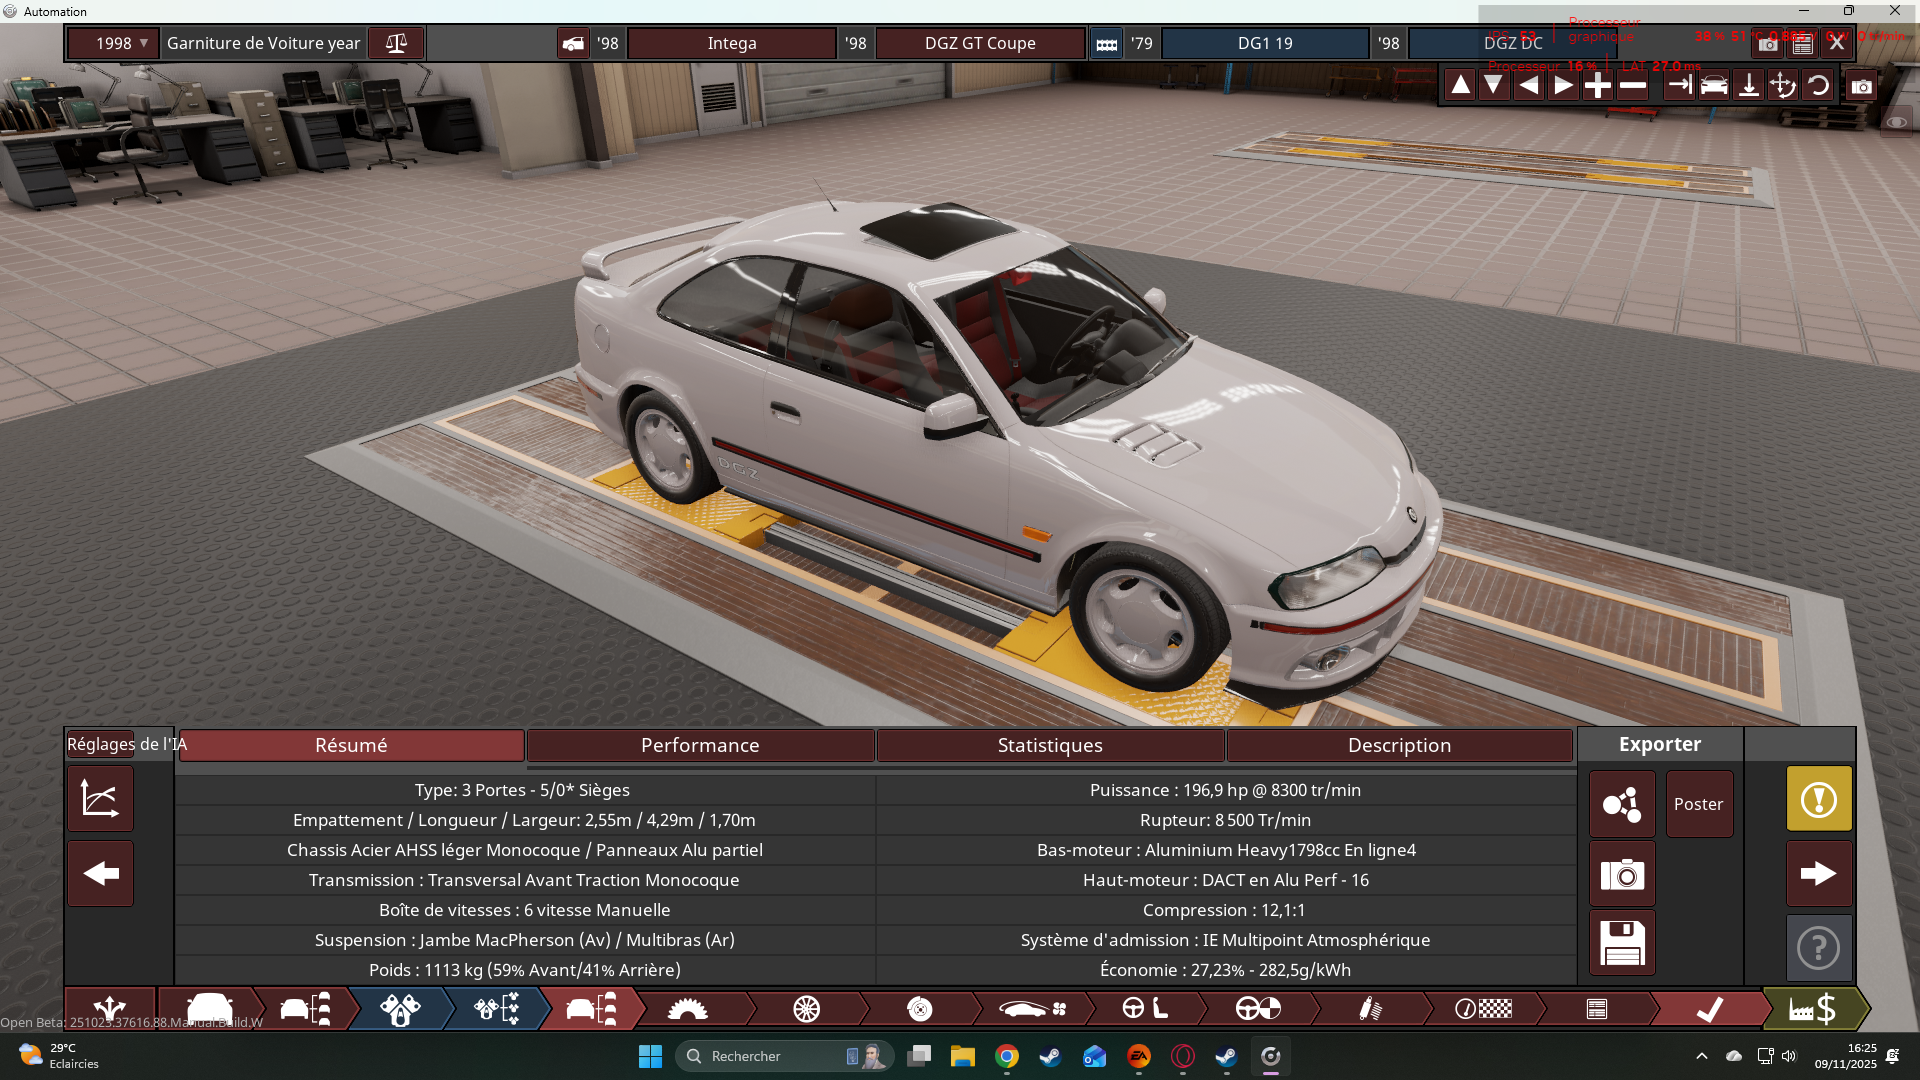1920x1080 pixels.
Task: Toggle the balance scales button near year
Action: point(396,43)
